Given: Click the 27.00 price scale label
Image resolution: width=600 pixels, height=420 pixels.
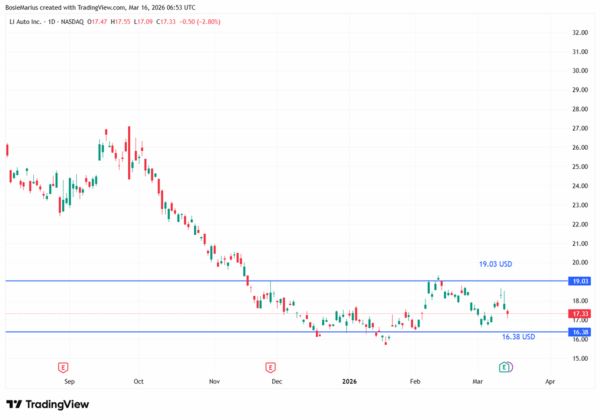Looking at the screenshot, I should [580, 129].
